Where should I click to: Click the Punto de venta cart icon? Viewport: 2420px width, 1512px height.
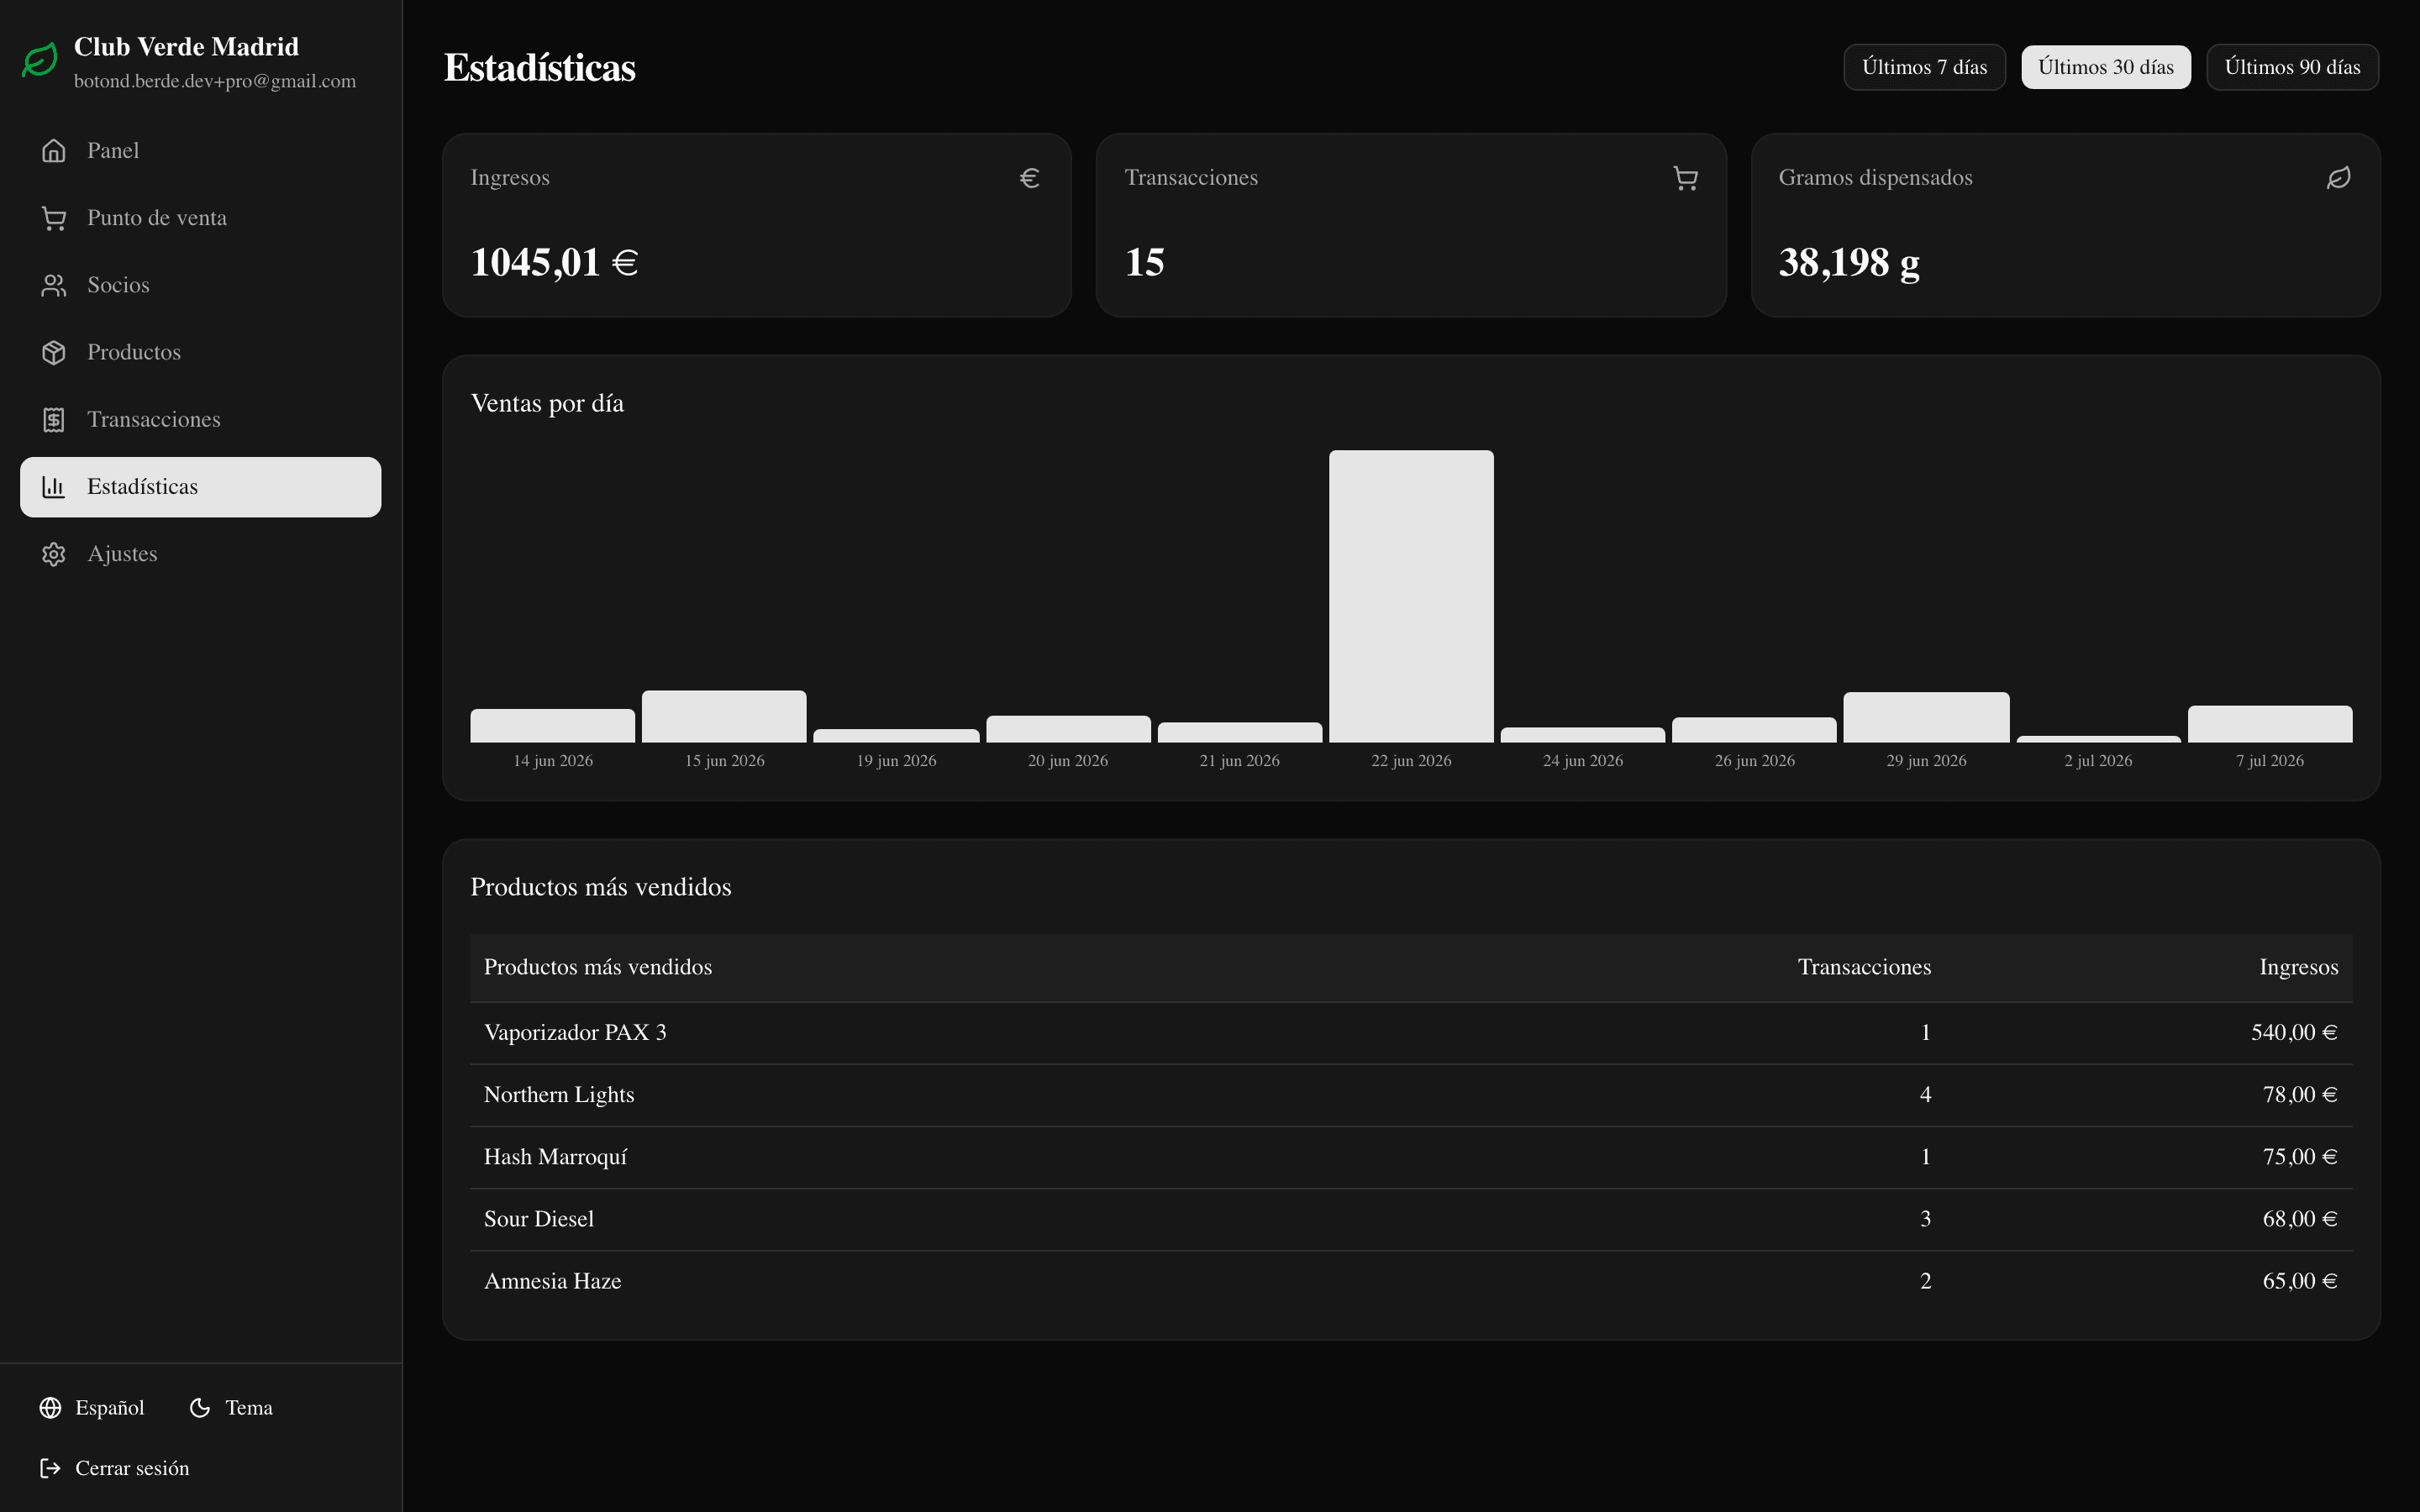pyautogui.click(x=54, y=218)
